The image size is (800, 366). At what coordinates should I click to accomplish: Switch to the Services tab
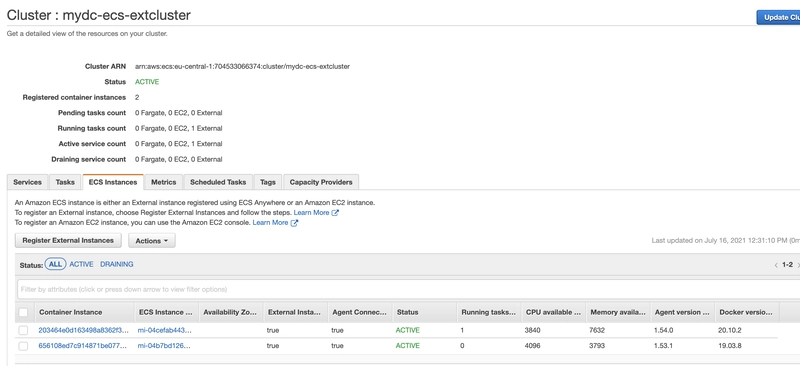pos(28,182)
